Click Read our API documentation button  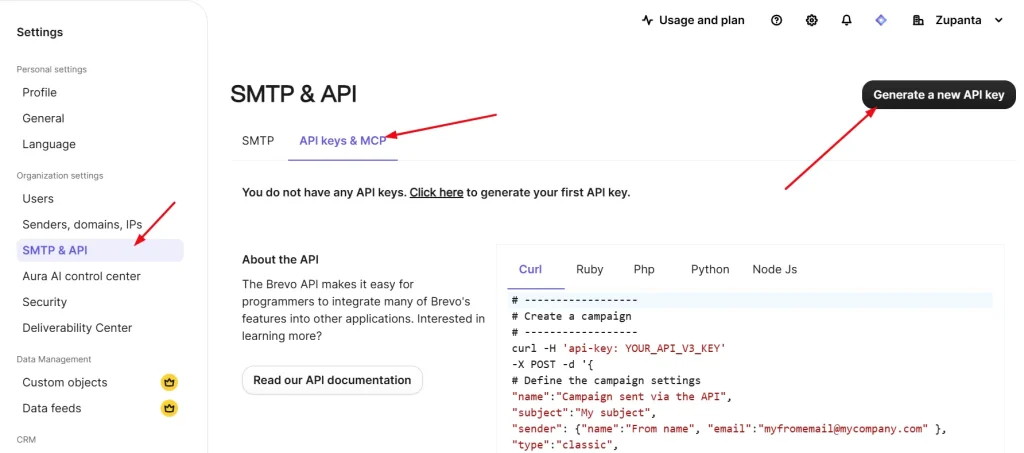332,380
